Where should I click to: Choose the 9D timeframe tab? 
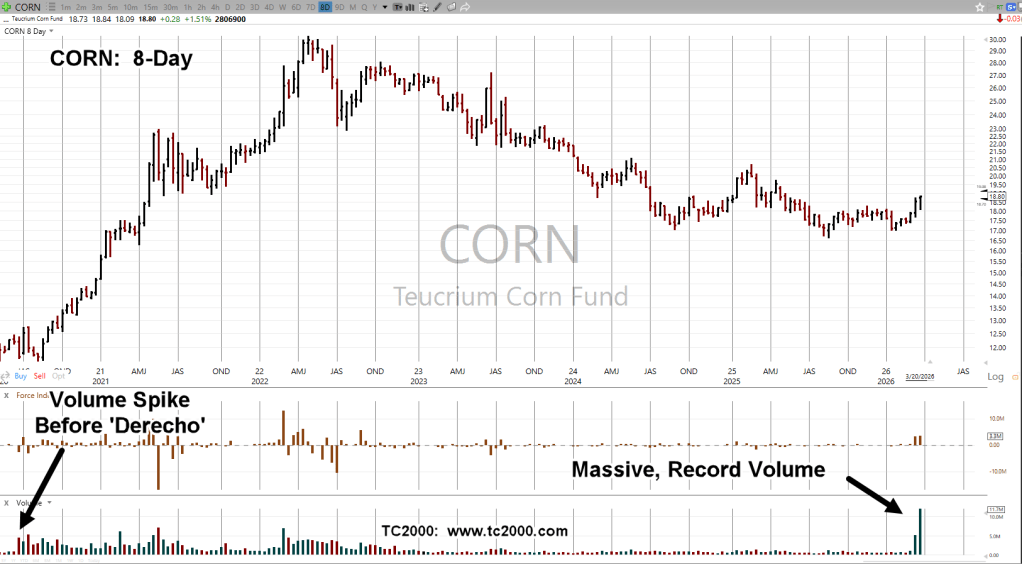pos(340,7)
